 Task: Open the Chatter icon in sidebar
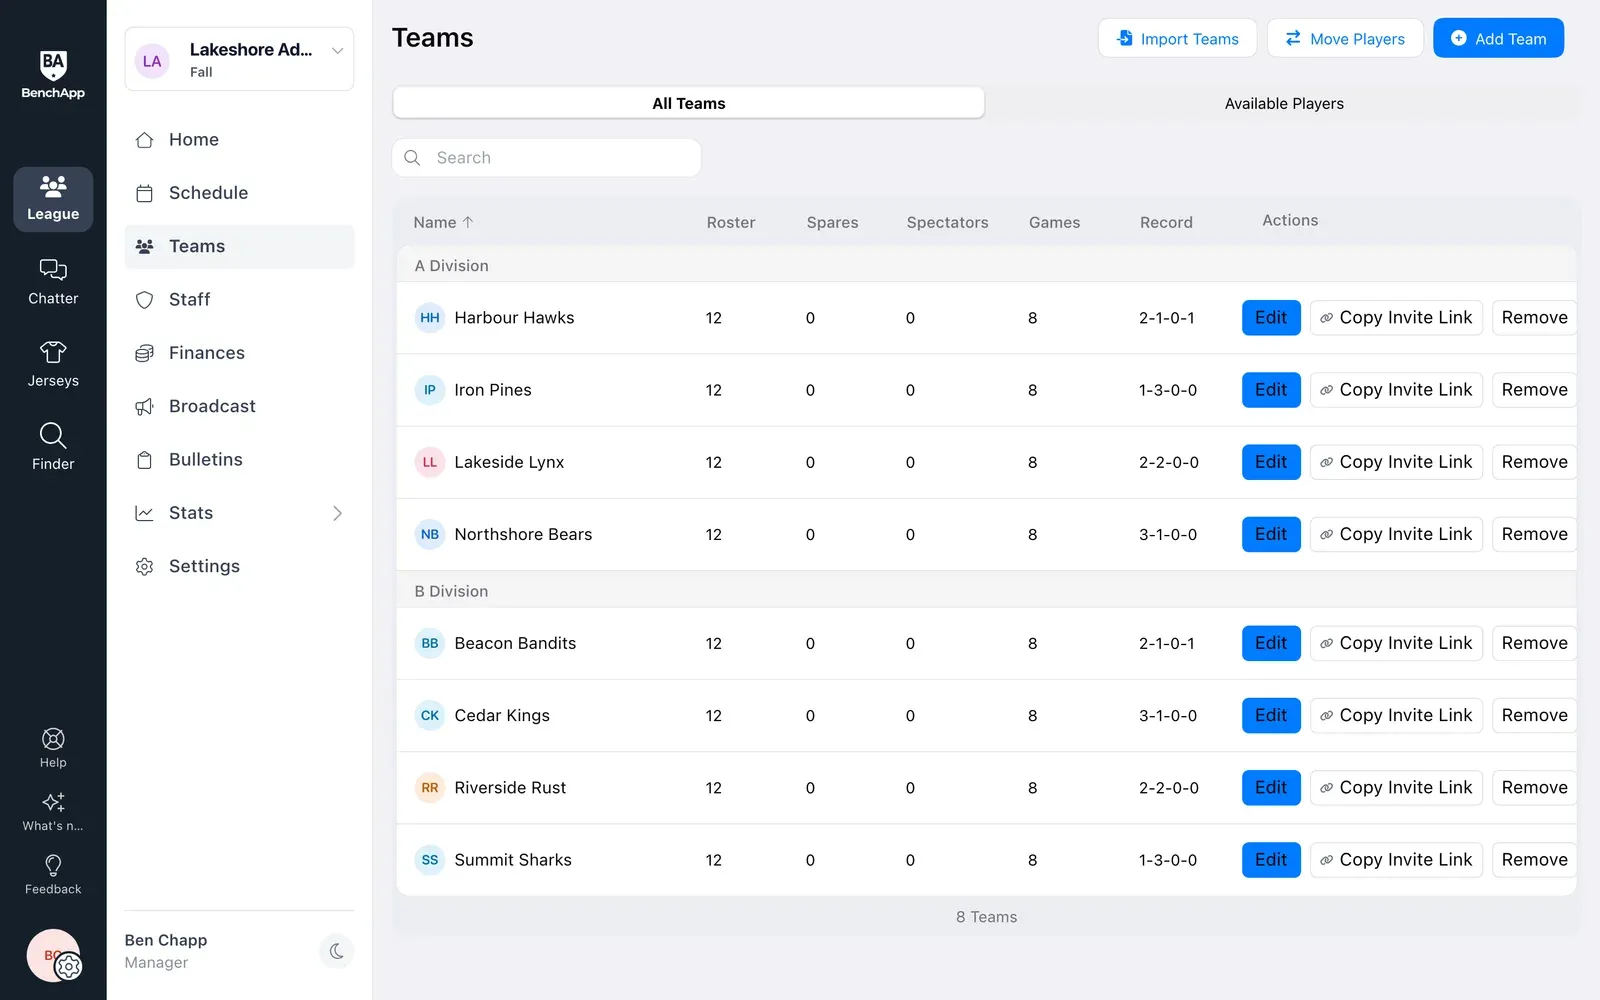53,282
